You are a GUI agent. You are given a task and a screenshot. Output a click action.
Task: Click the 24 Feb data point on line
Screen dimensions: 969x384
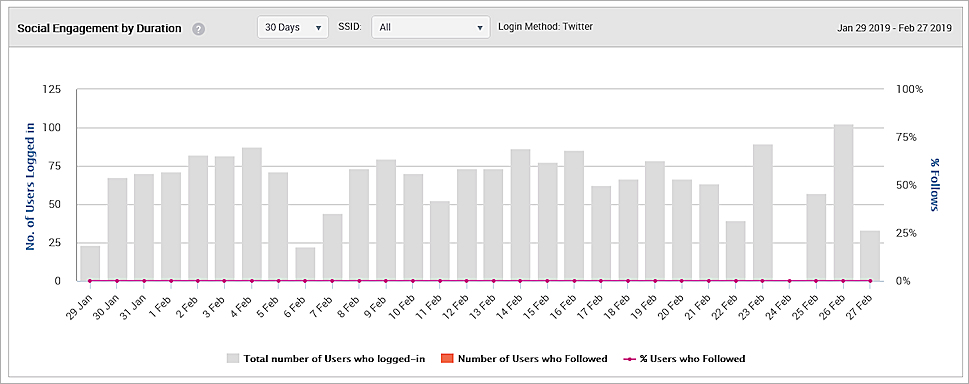(789, 281)
